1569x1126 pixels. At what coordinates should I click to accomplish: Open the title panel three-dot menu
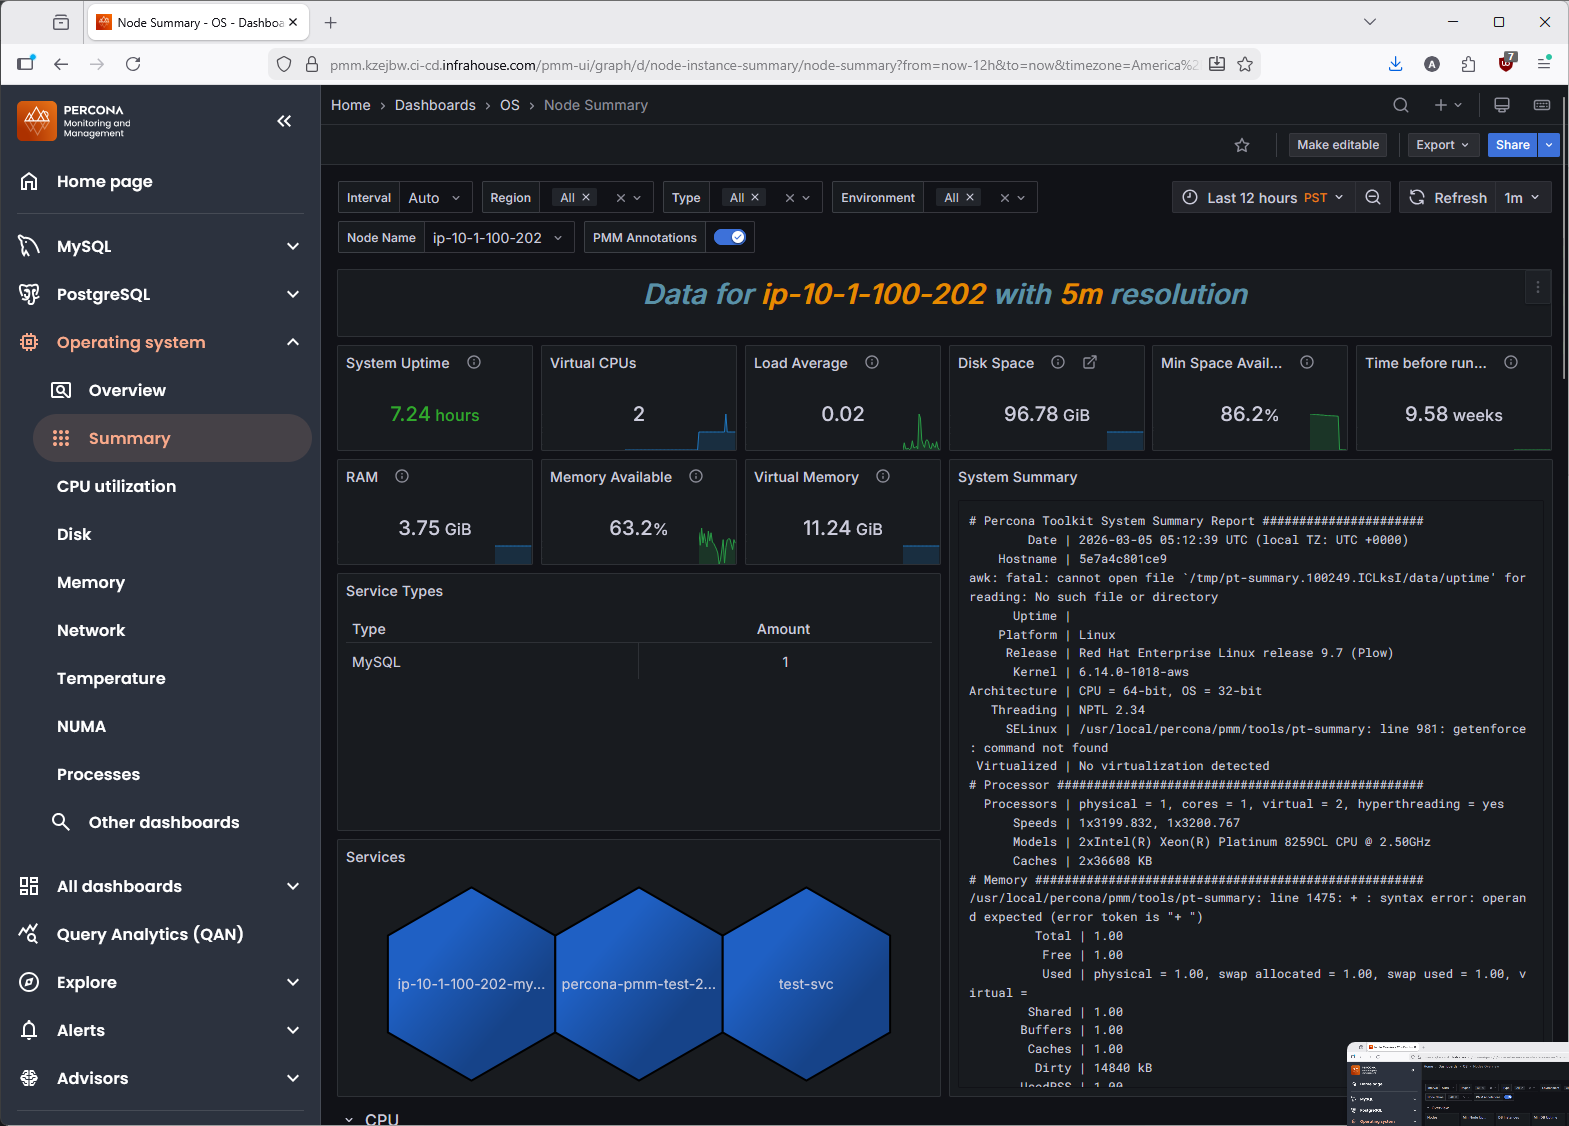[x=1538, y=288]
